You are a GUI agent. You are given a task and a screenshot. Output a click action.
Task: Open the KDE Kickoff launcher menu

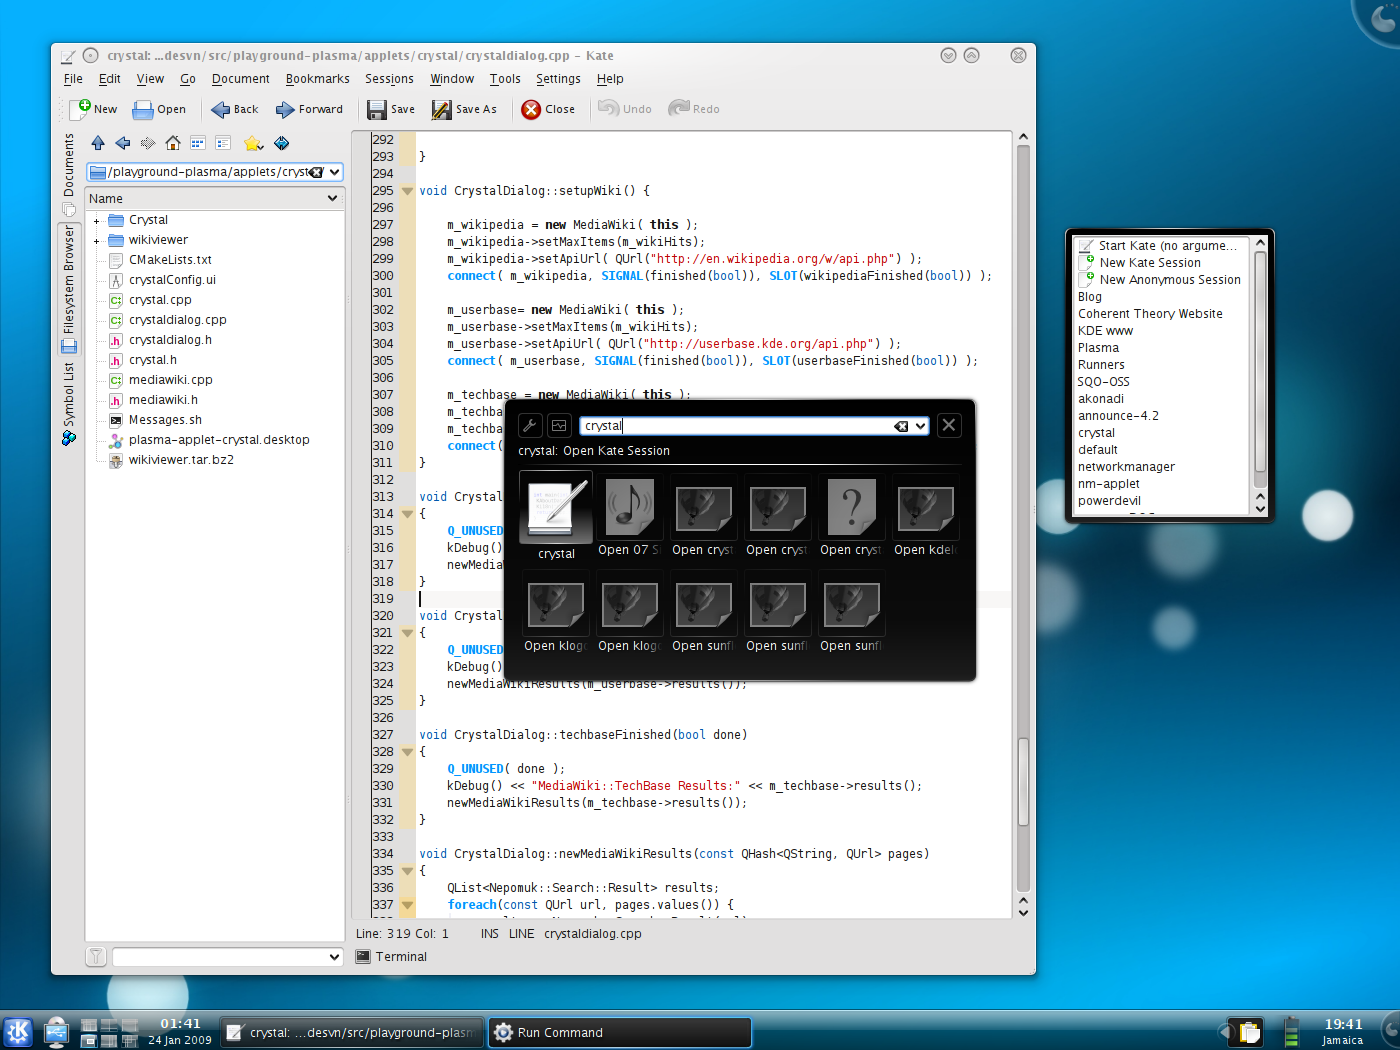[x=18, y=1032]
